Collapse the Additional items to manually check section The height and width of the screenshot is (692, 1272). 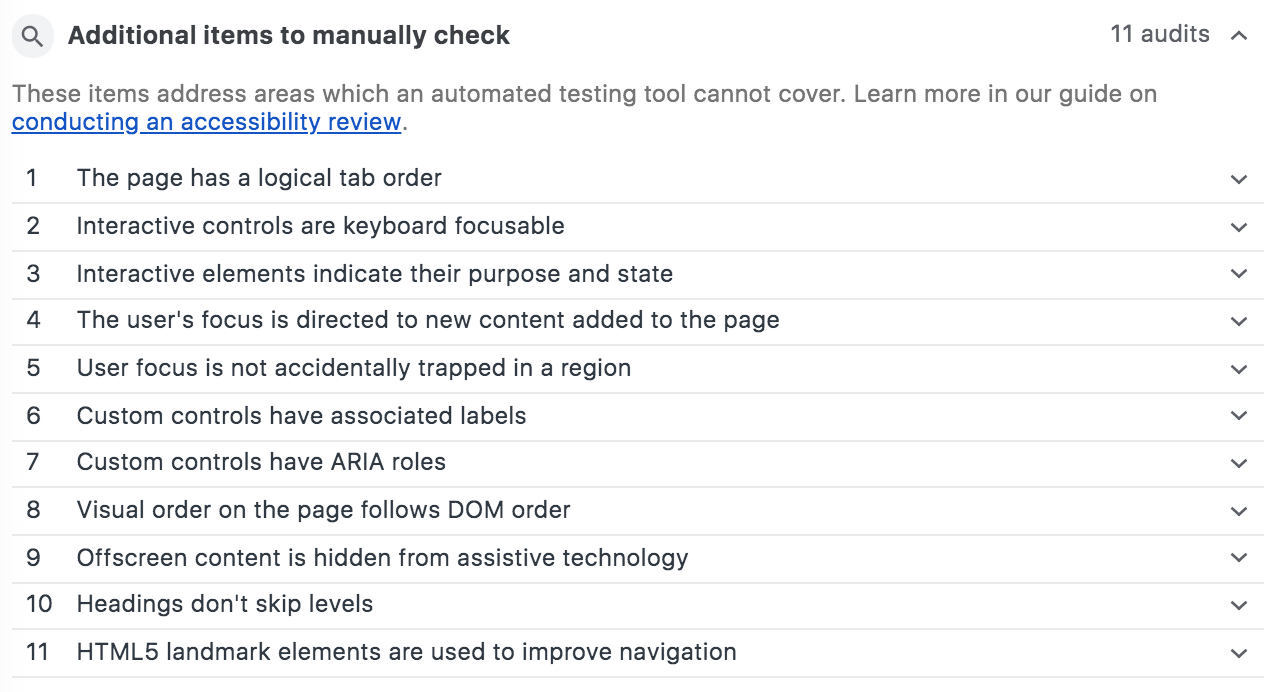(1237, 33)
